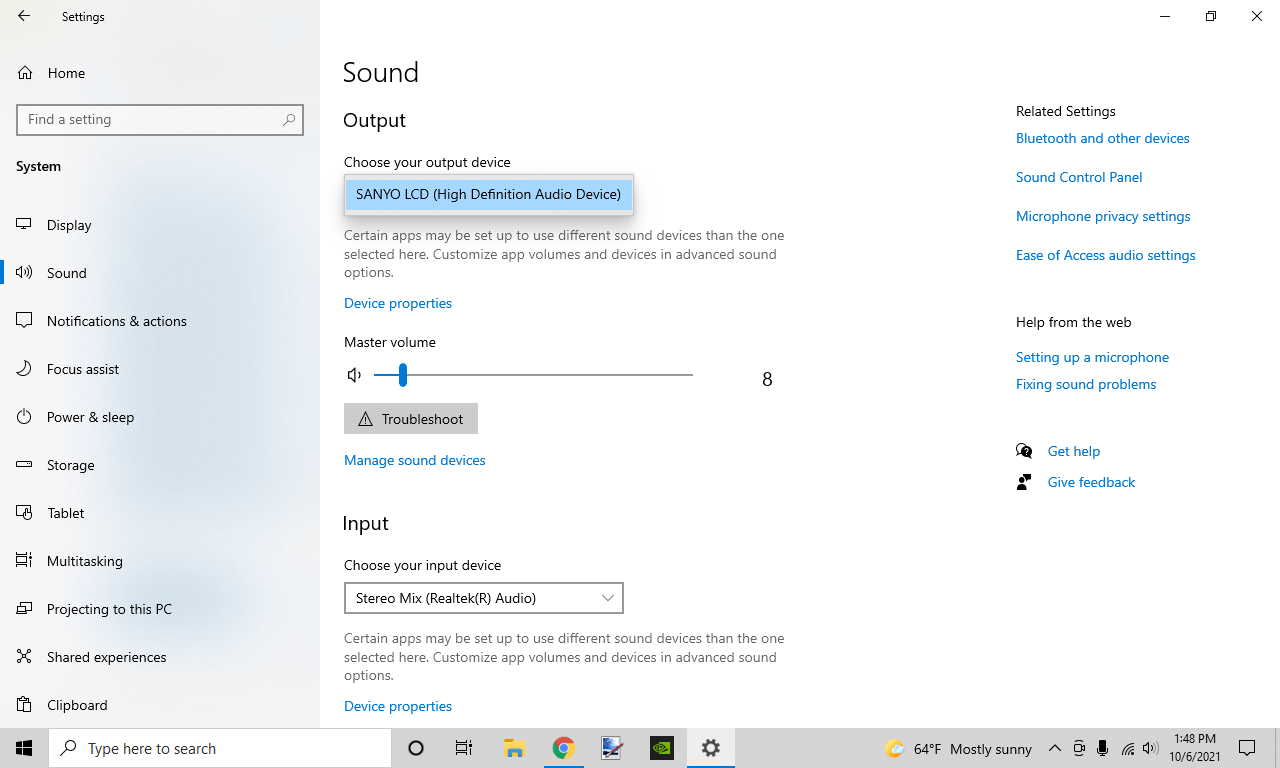Open Fixing sound problems help link
Screen dimensions: 1280x768
[x=1086, y=384]
